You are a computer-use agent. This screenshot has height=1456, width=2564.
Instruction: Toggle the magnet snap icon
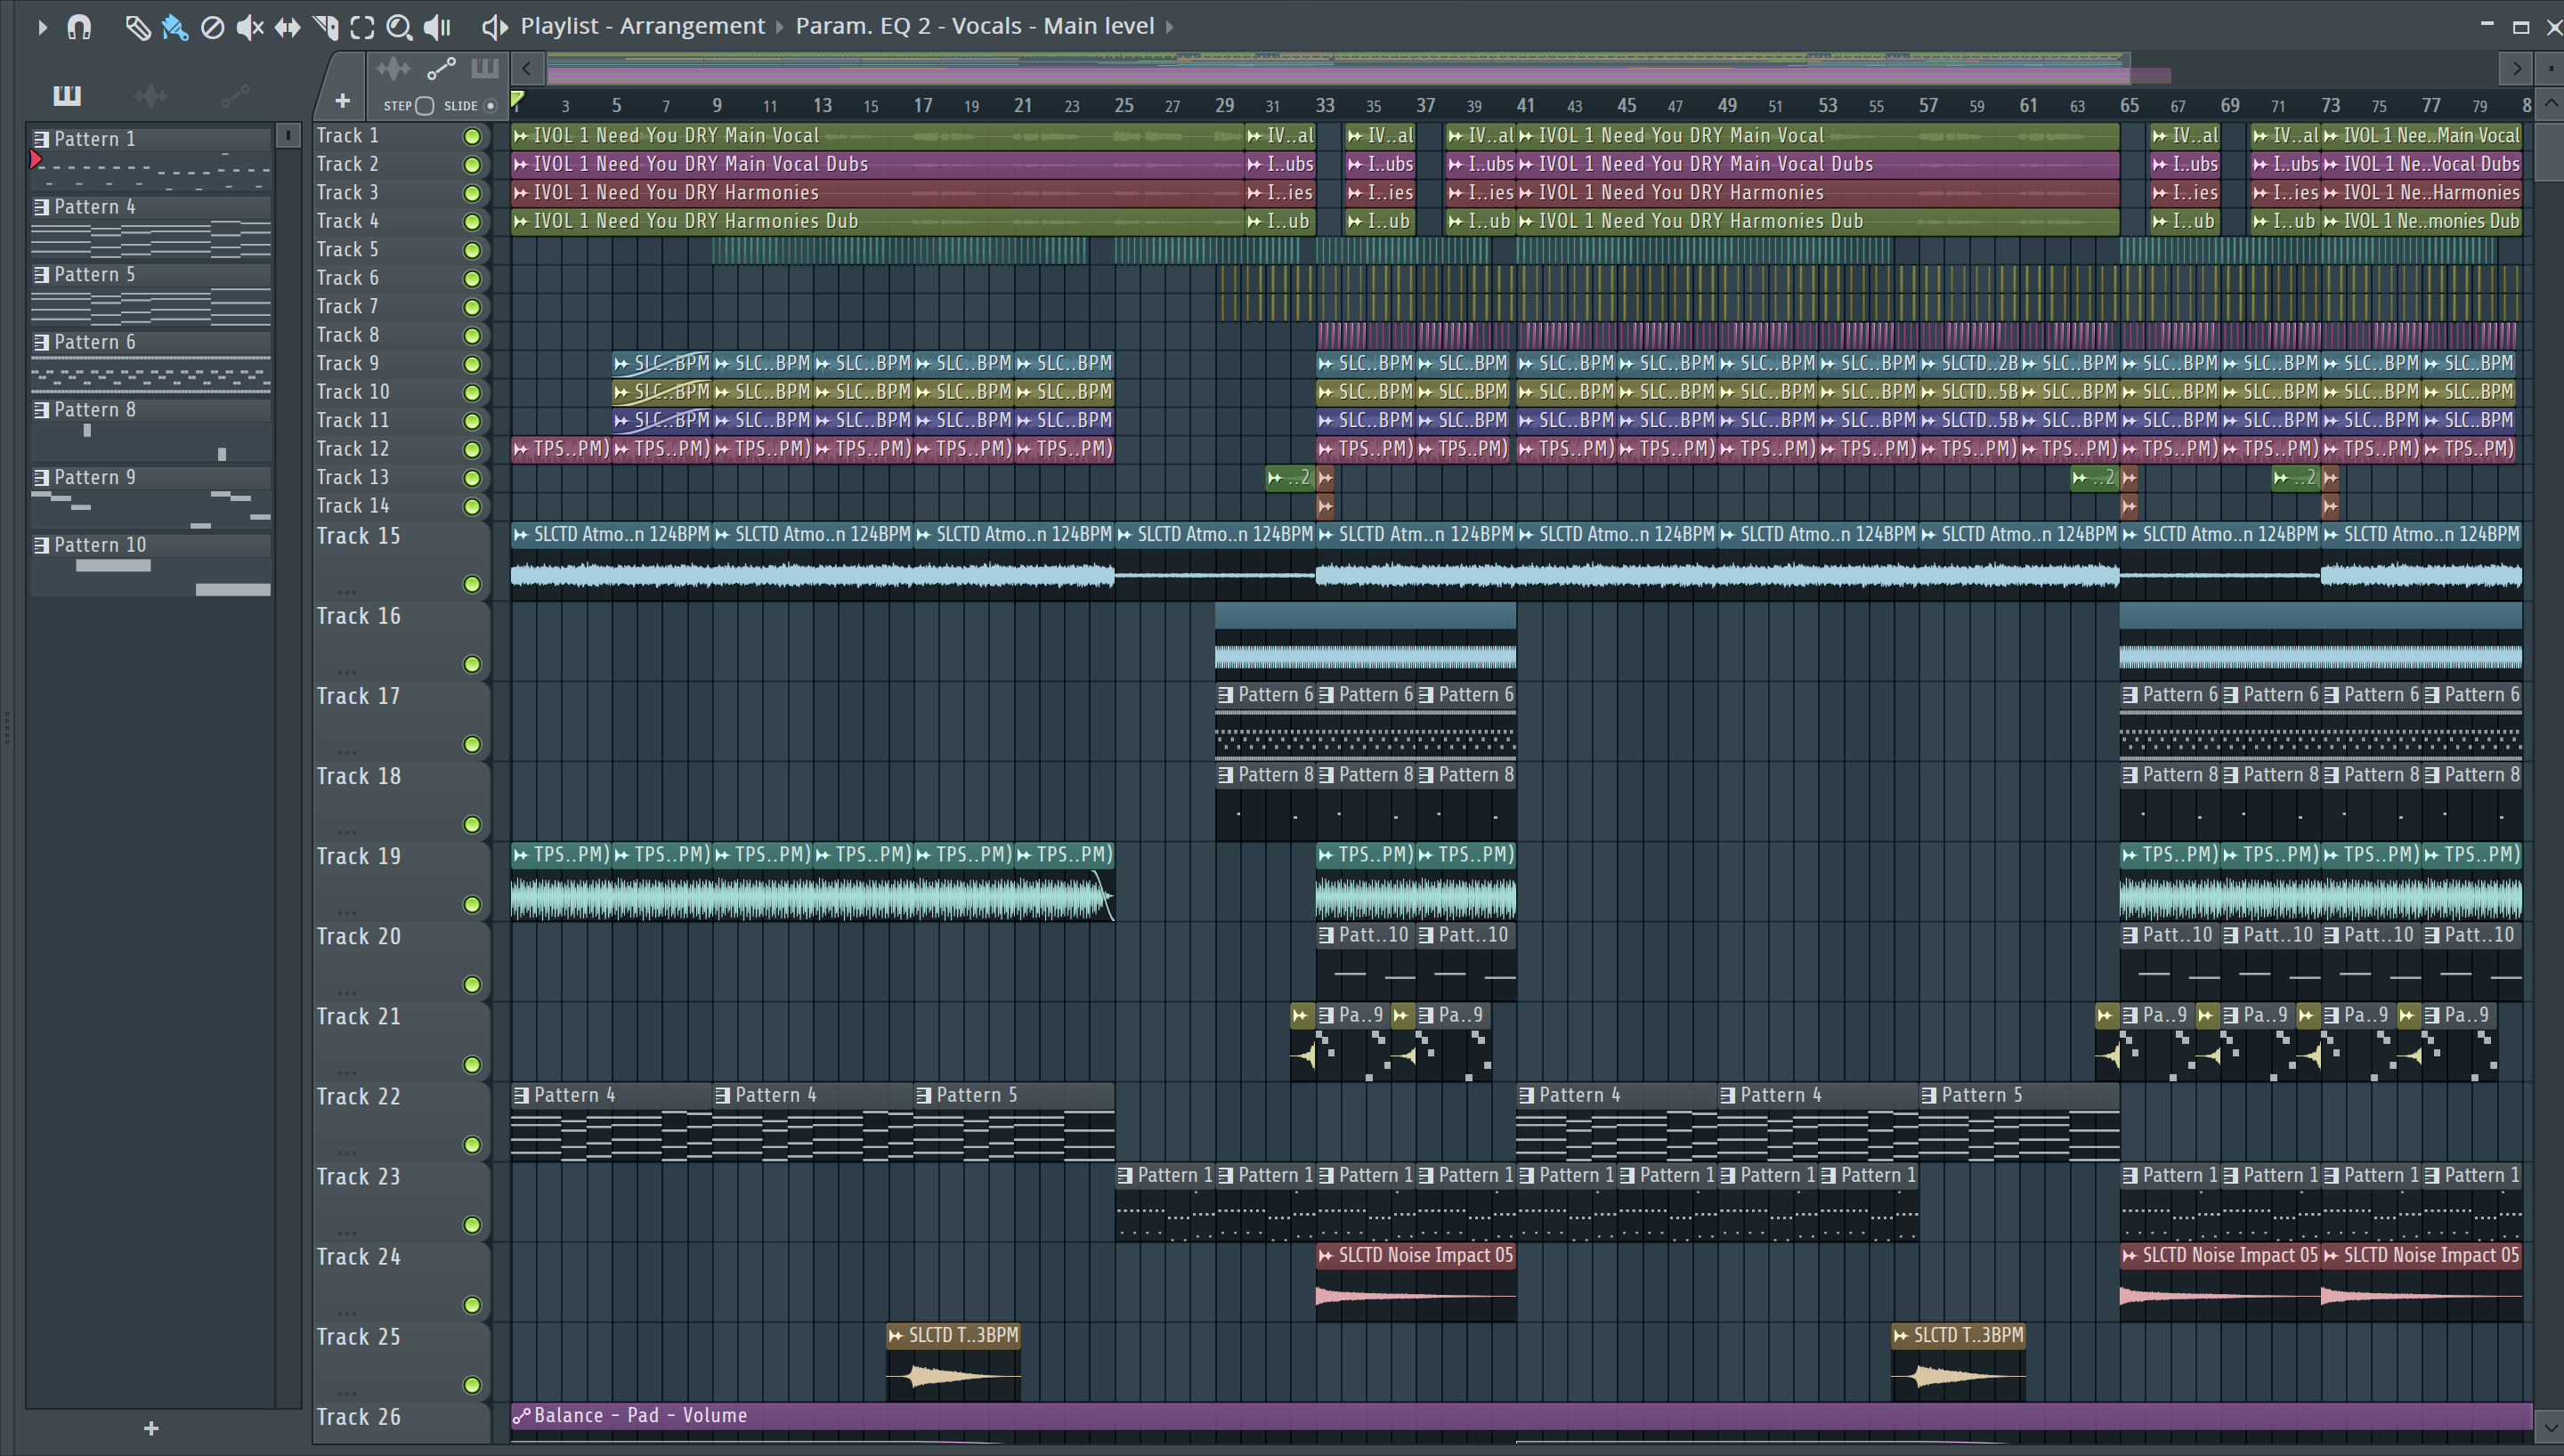[x=79, y=27]
